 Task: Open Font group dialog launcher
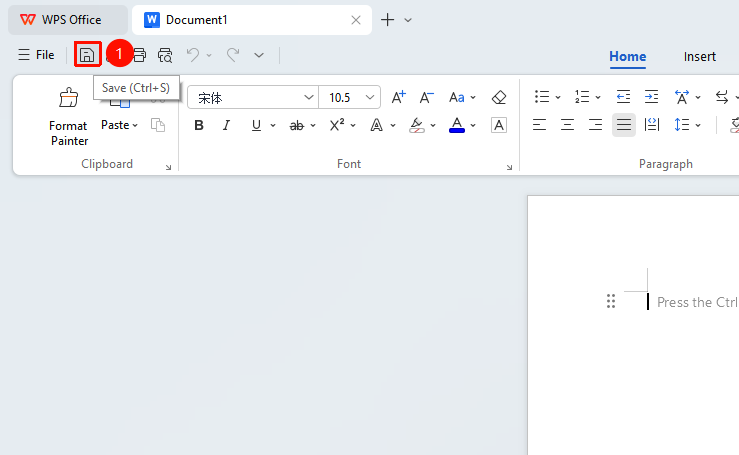(x=509, y=167)
